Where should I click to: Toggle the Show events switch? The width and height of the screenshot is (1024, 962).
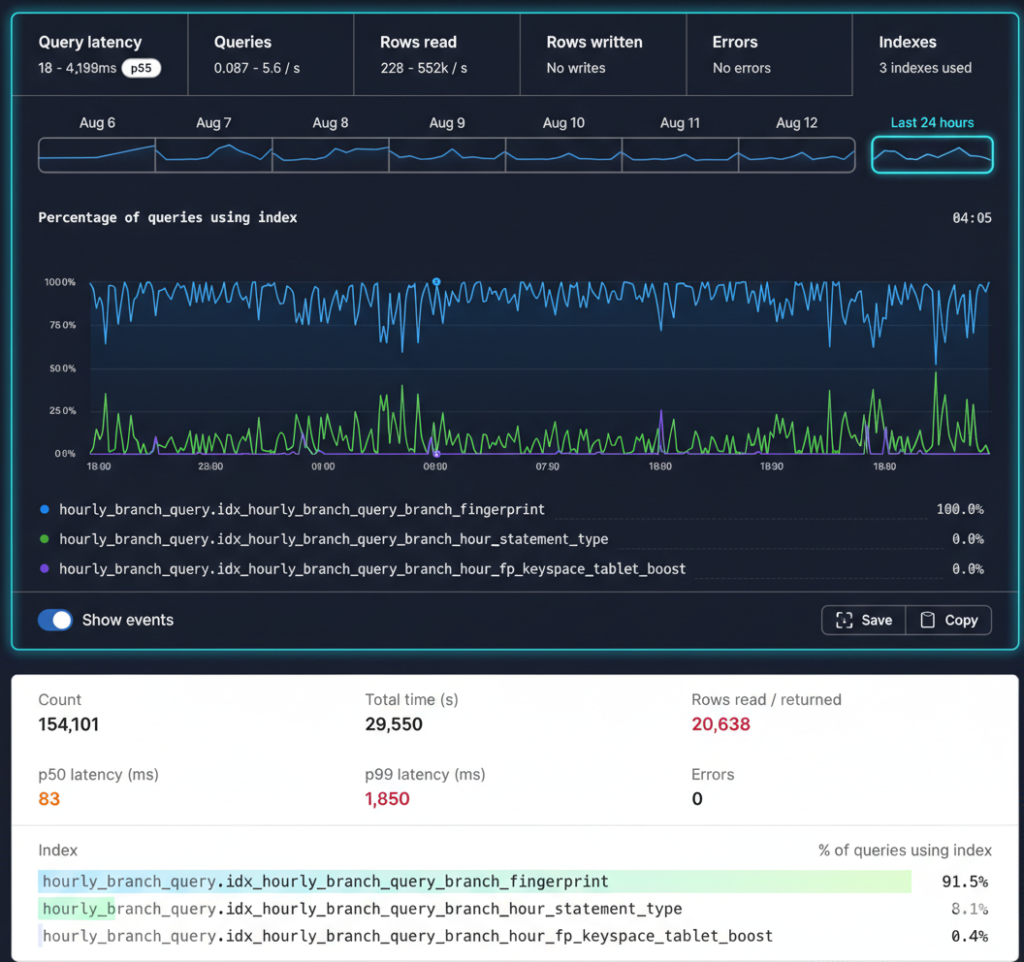coord(56,620)
